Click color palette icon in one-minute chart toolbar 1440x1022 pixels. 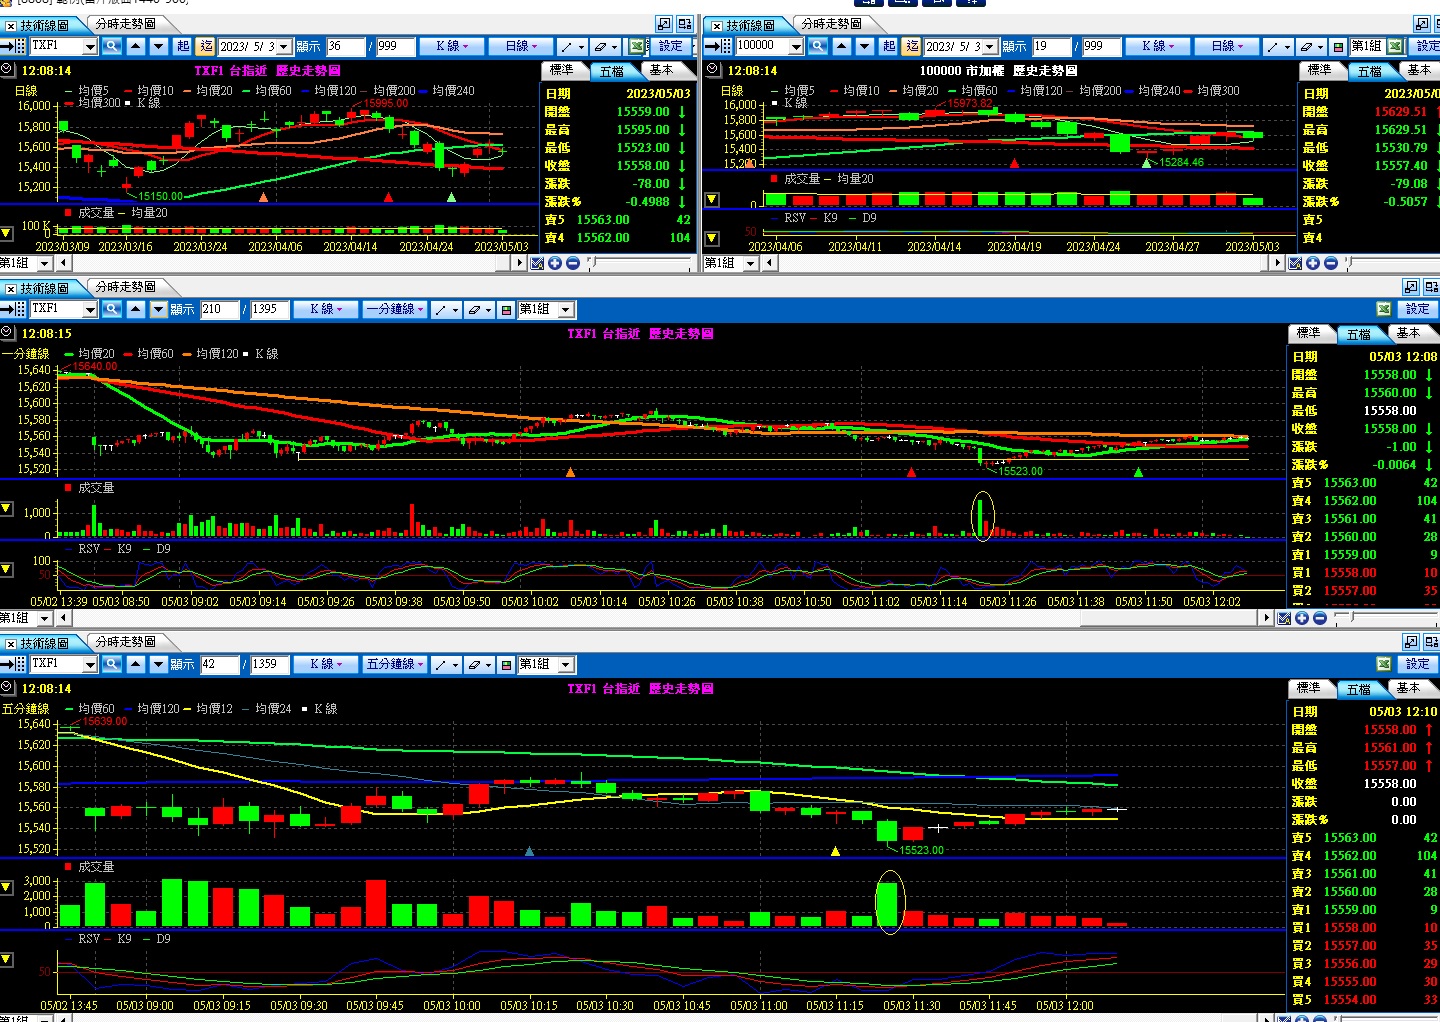[506, 309]
